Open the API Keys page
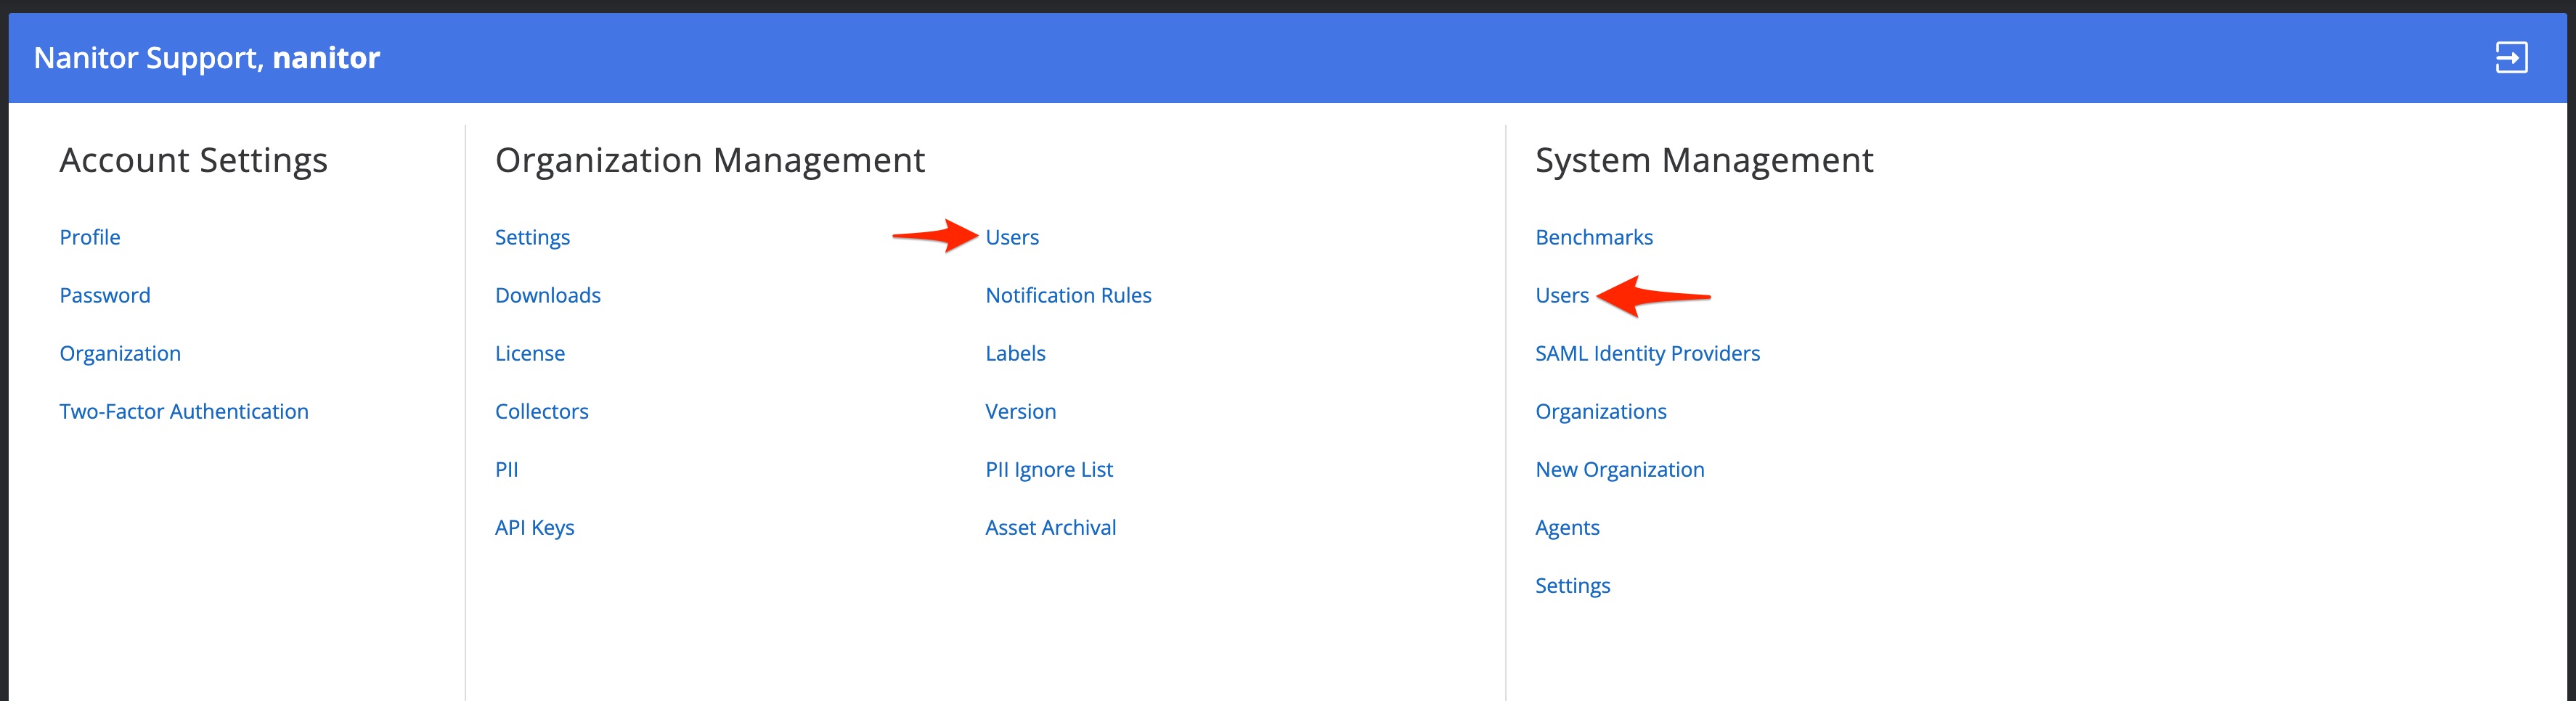 click(x=535, y=527)
